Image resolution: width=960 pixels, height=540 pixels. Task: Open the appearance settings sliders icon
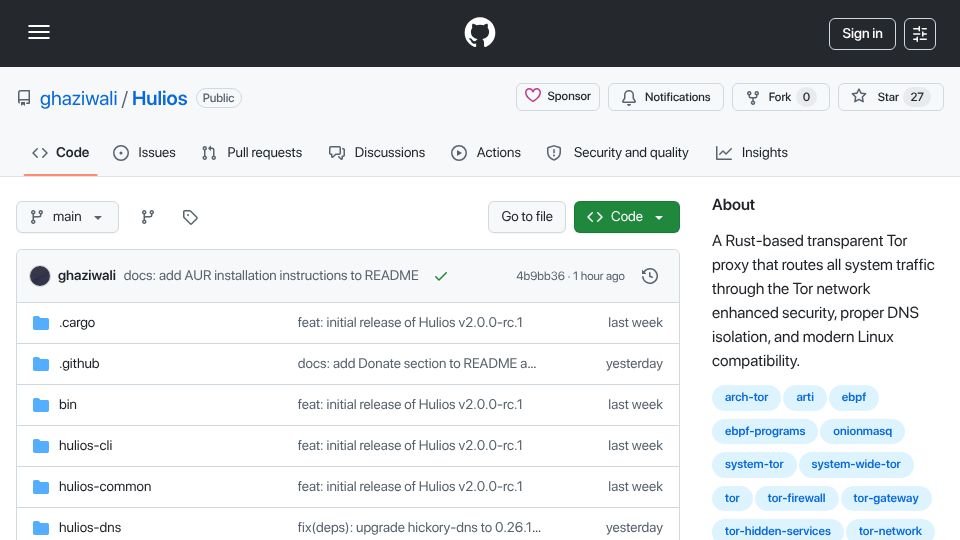tap(920, 34)
